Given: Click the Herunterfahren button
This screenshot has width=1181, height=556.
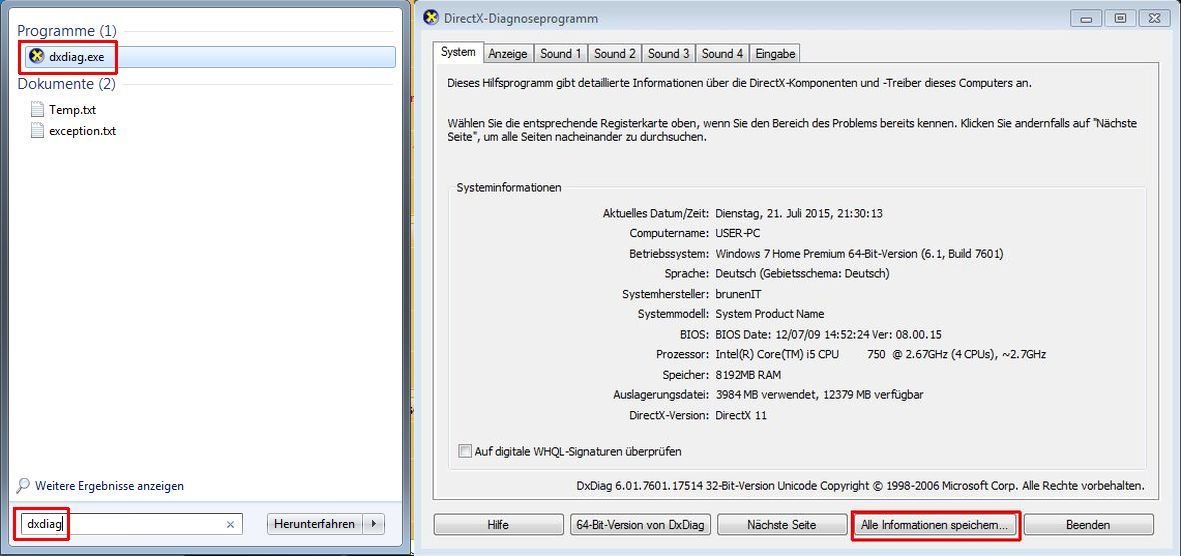Looking at the screenshot, I should (315, 524).
